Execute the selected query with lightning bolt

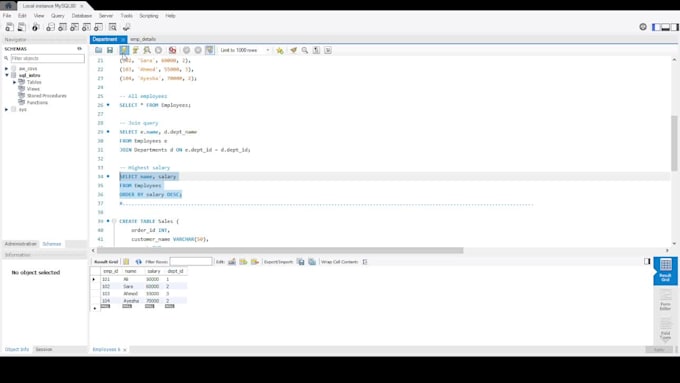pyautogui.click(x=124, y=50)
